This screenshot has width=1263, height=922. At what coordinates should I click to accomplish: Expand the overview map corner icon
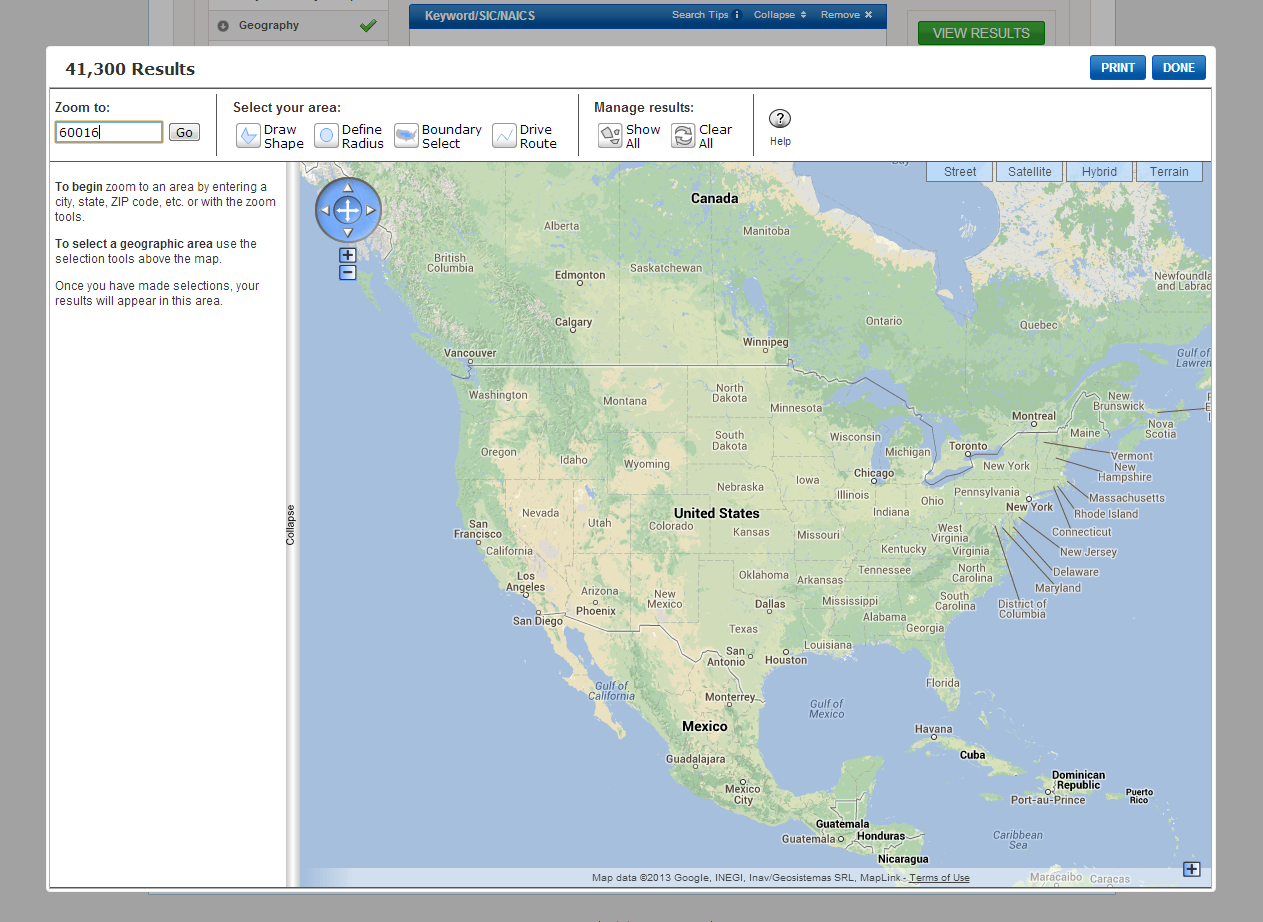(x=1191, y=869)
